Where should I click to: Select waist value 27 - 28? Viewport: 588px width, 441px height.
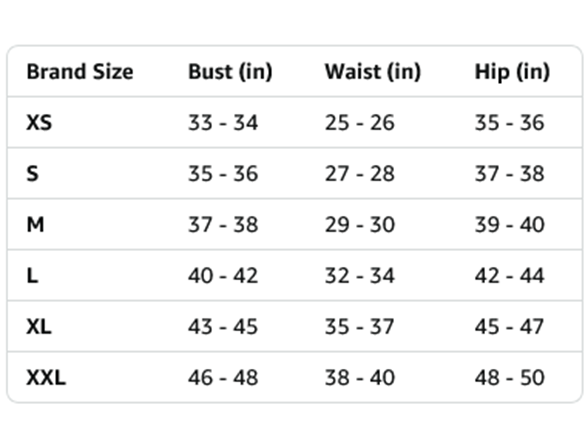tap(360, 174)
